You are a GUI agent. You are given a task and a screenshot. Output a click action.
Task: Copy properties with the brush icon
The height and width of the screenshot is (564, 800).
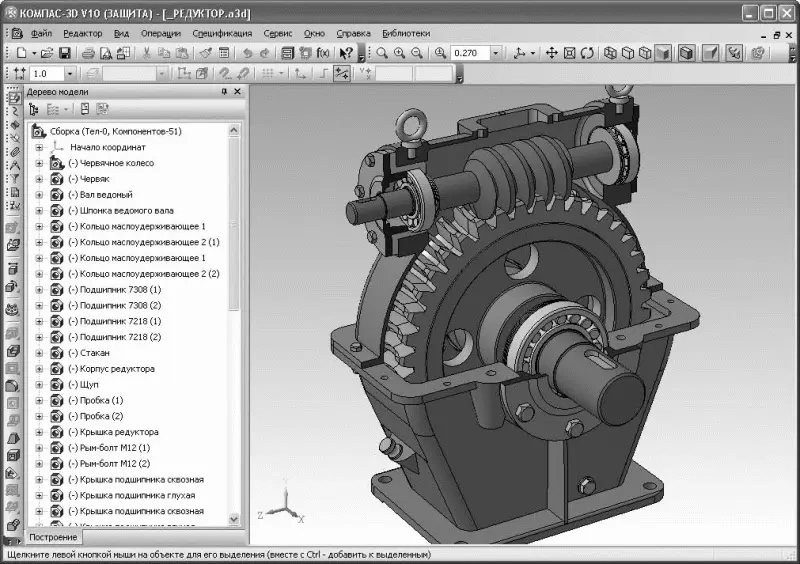(x=206, y=53)
